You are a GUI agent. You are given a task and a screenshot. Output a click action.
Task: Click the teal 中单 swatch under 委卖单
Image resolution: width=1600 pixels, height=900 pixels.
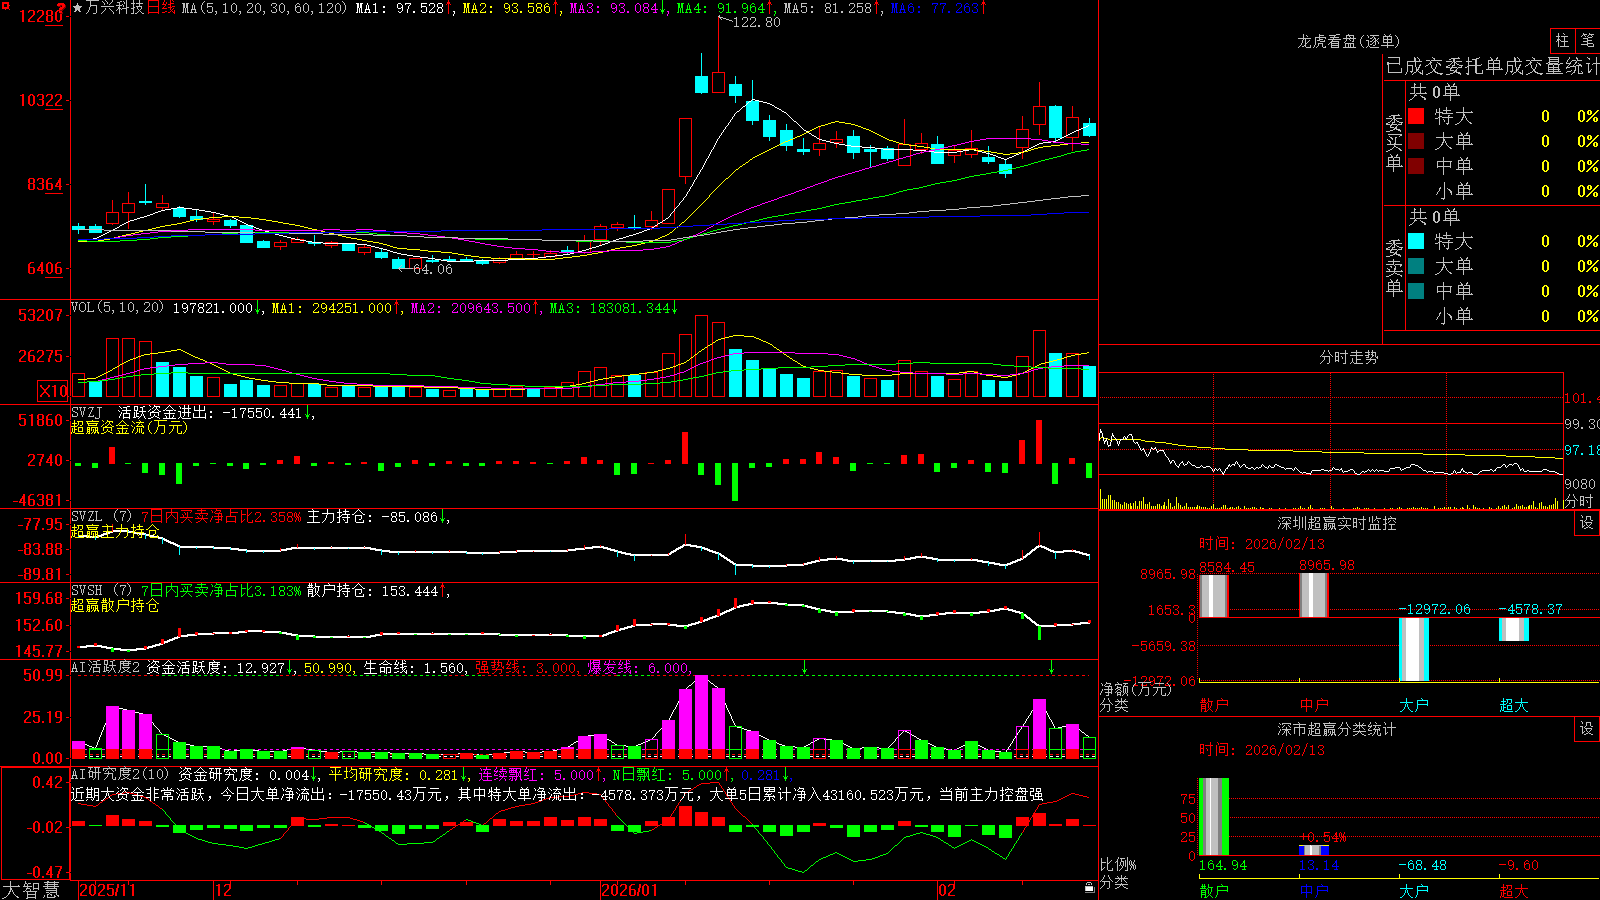pyautogui.click(x=1416, y=291)
